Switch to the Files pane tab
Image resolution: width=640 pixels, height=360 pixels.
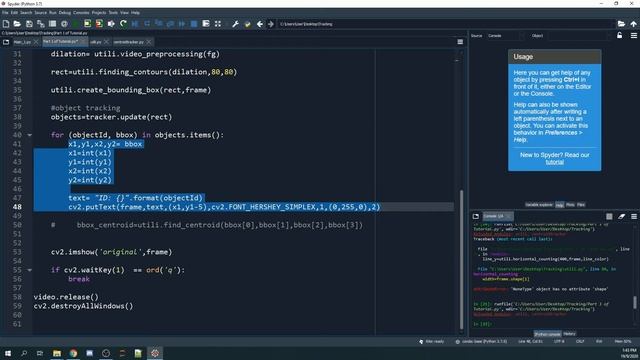(581, 205)
